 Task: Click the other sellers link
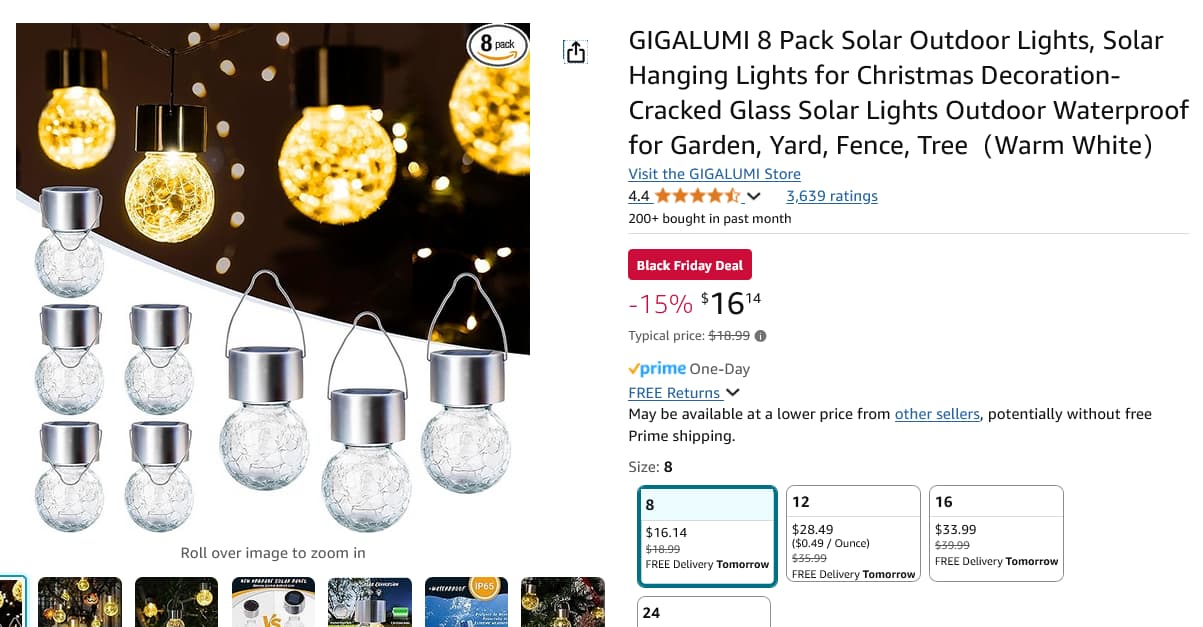(937, 414)
